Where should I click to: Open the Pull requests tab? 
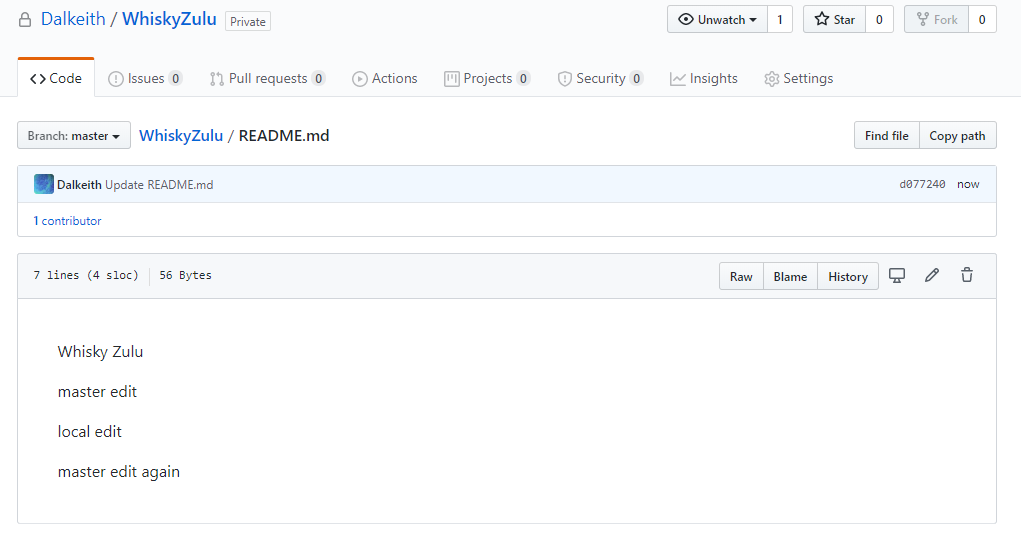[x=267, y=78]
